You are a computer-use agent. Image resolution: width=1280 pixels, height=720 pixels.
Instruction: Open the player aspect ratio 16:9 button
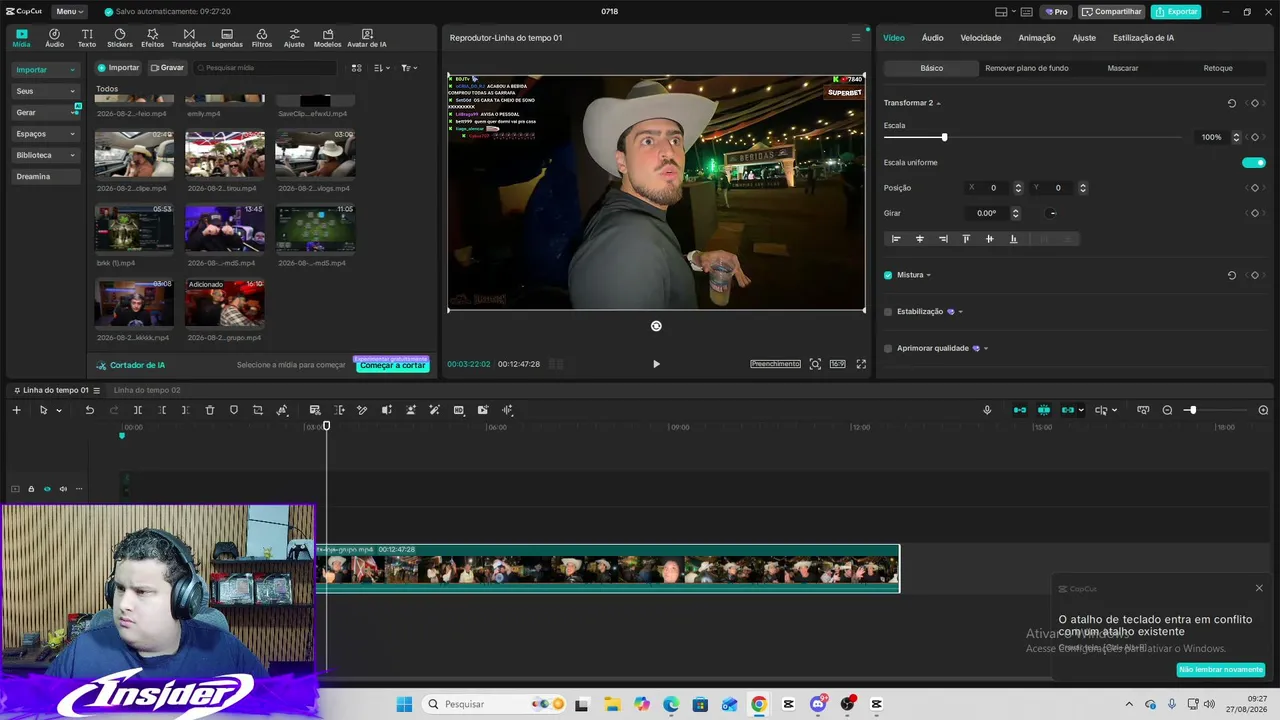pyautogui.click(x=837, y=364)
